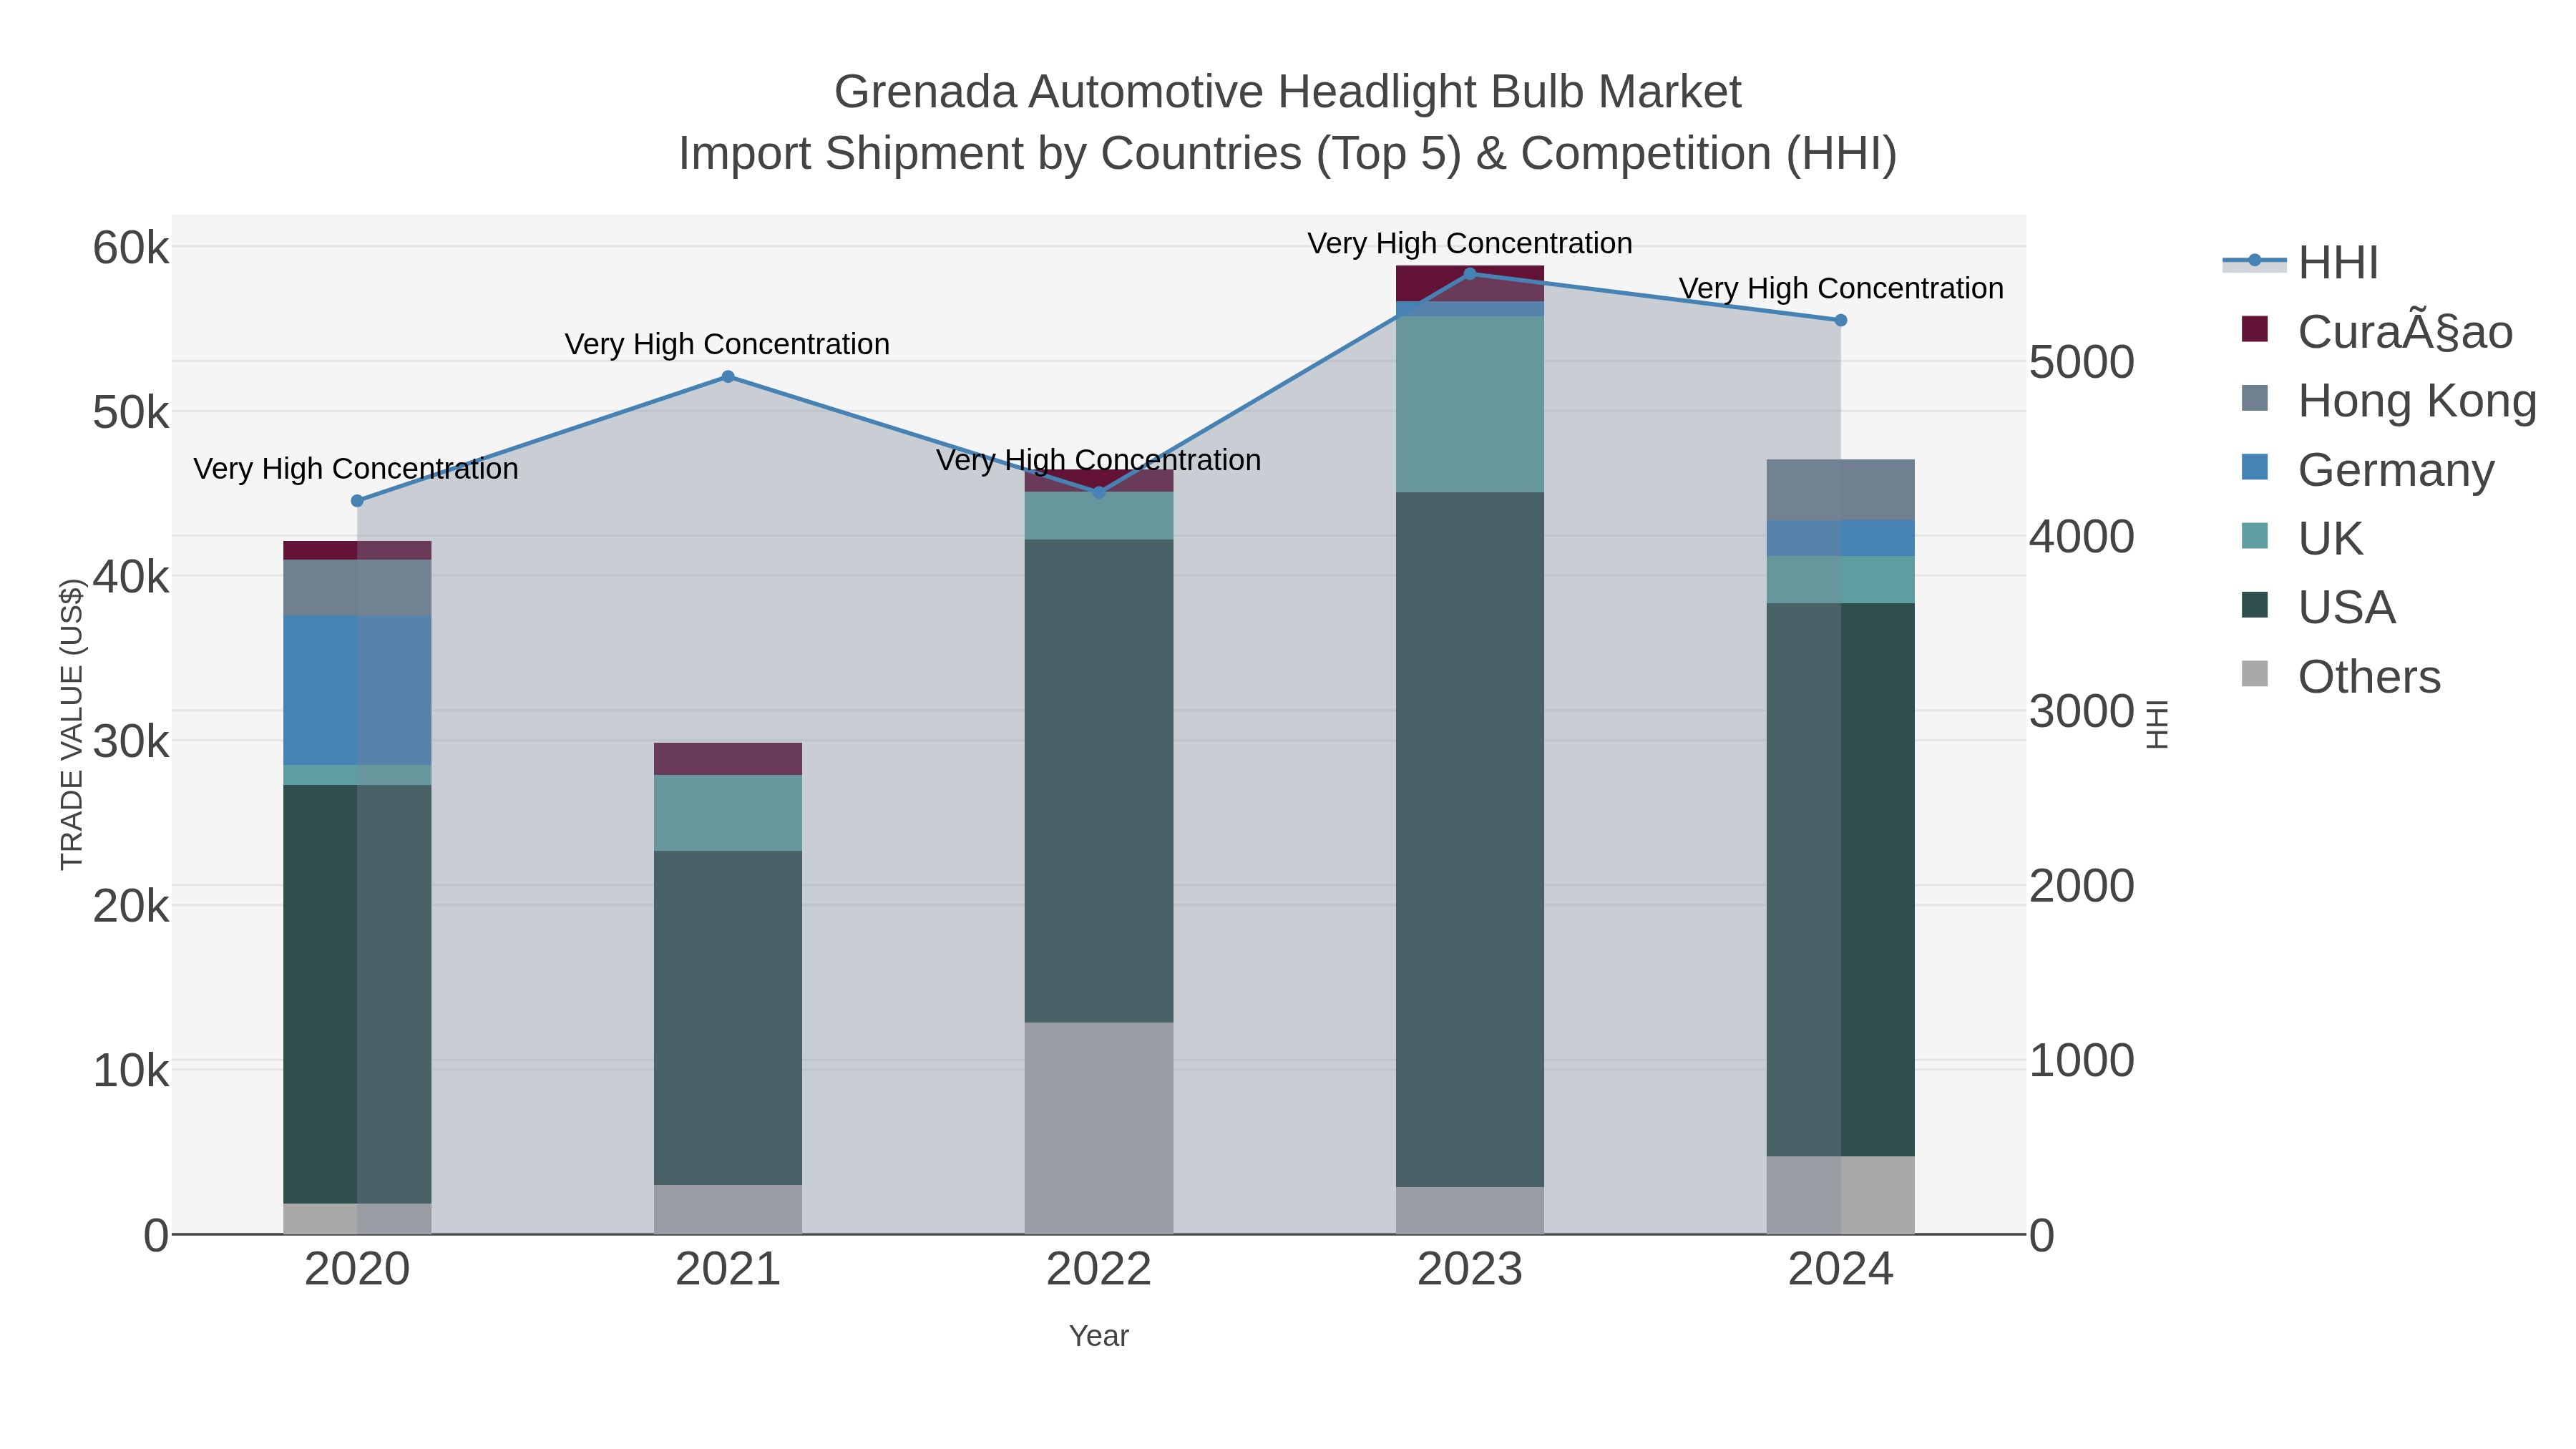Click the USA bar segment for 2021
This screenshot has height=1449, width=2576.
[x=728, y=1018]
